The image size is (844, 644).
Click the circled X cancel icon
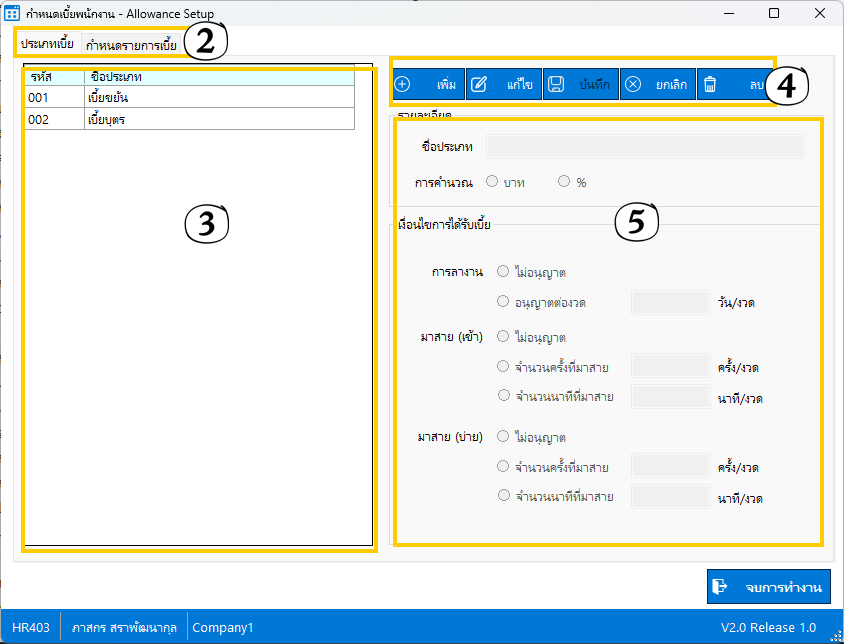pos(632,85)
